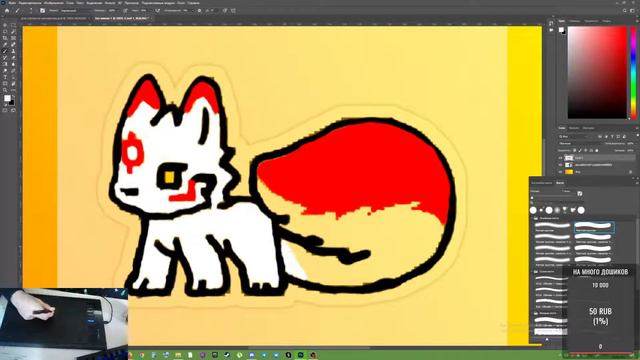
Task: Toggle lock image pixels brush icon
Action: 580,150
